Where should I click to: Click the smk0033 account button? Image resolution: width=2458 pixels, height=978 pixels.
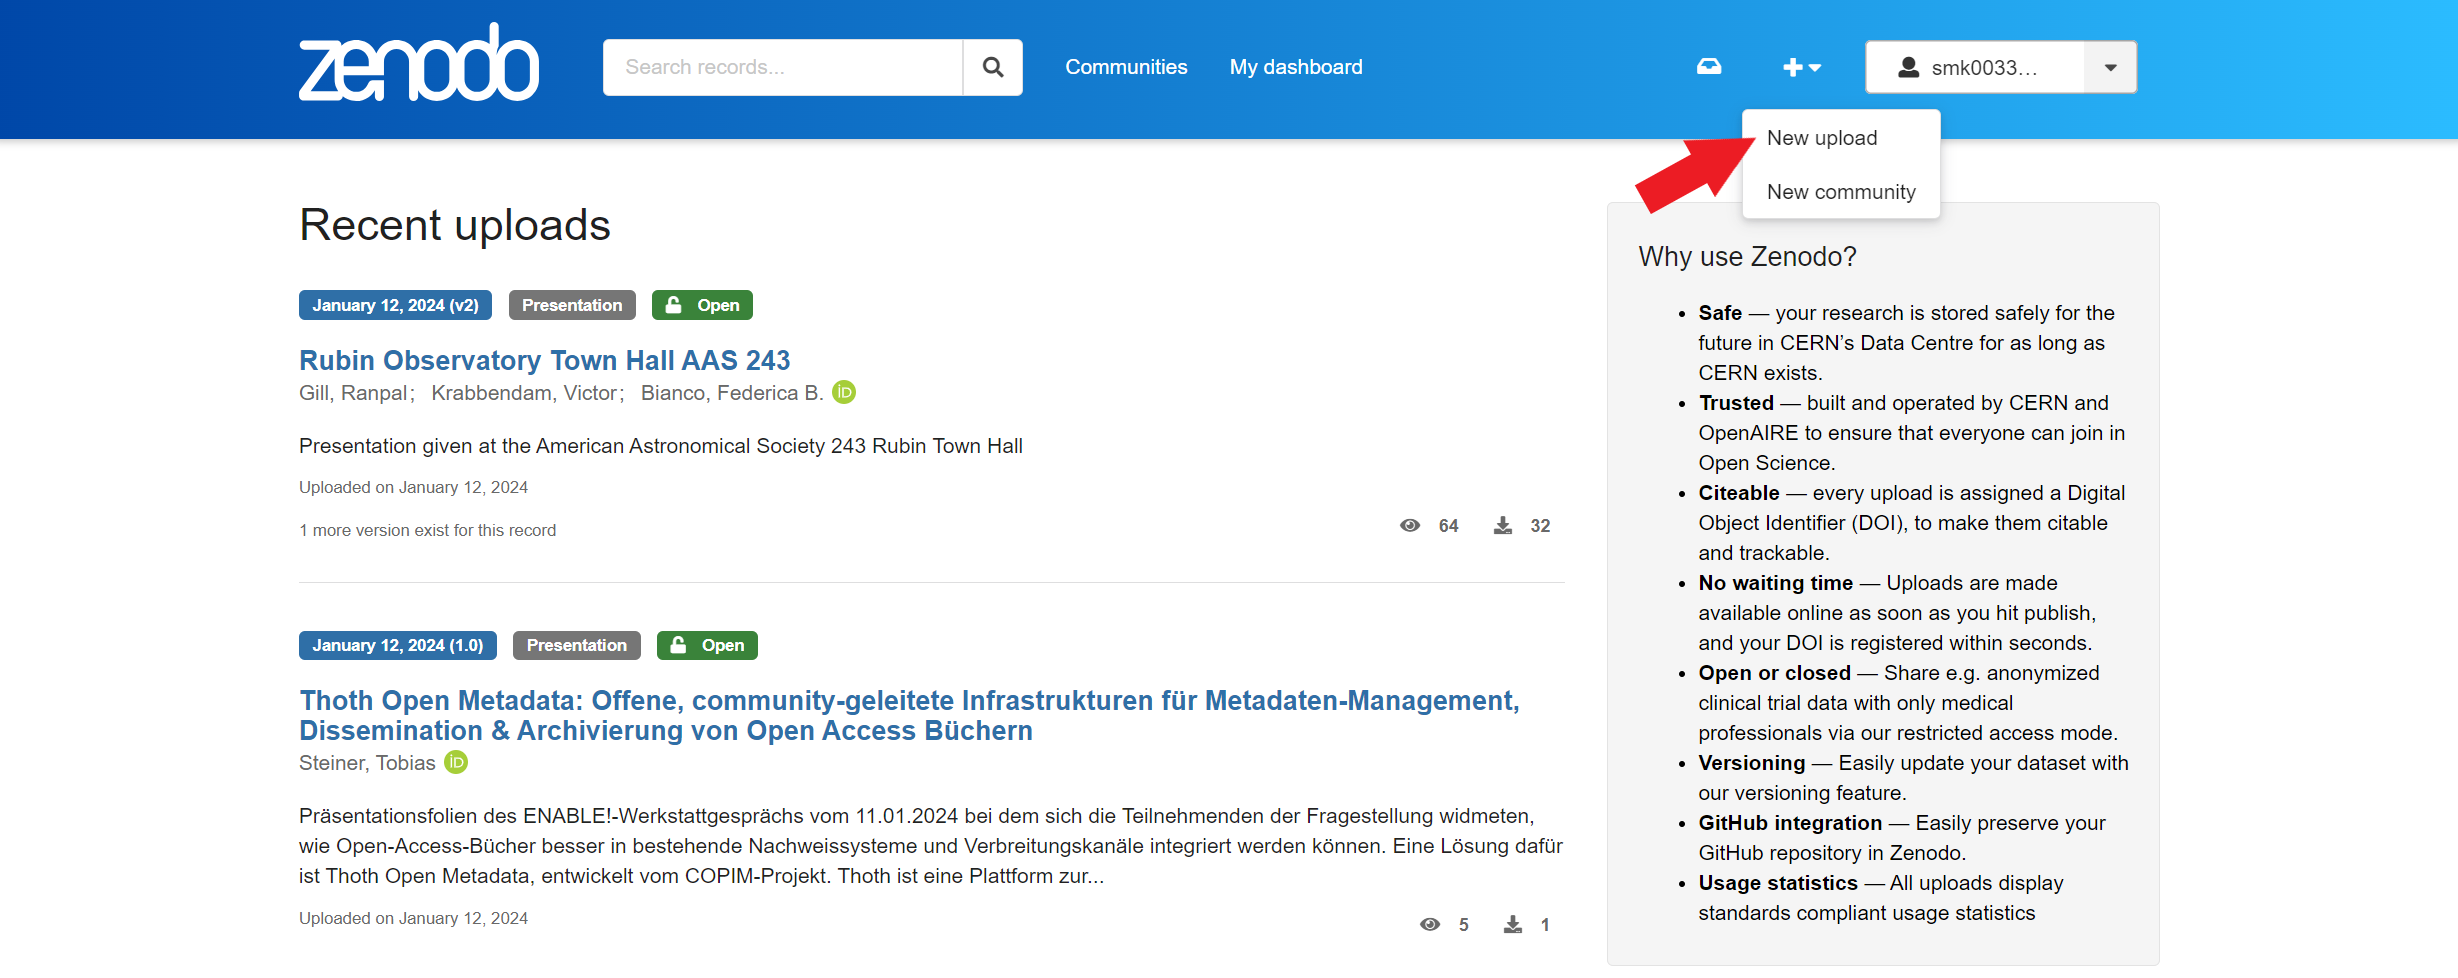point(1975,67)
